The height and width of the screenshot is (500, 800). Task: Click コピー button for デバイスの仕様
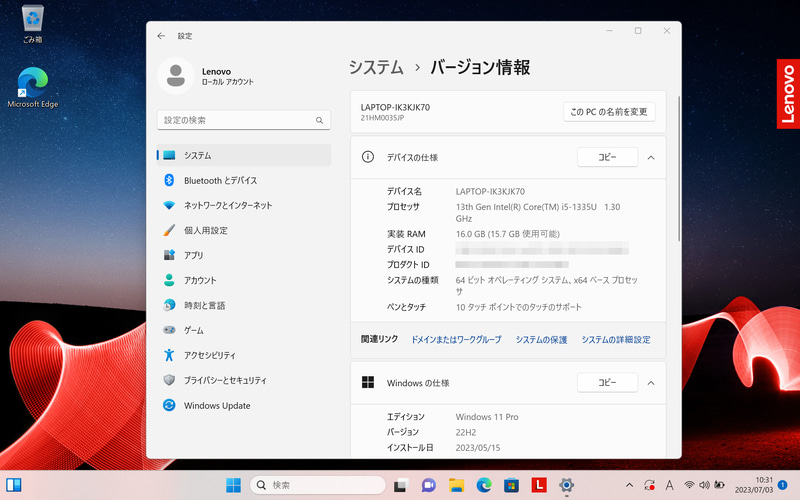coord(607,157)
